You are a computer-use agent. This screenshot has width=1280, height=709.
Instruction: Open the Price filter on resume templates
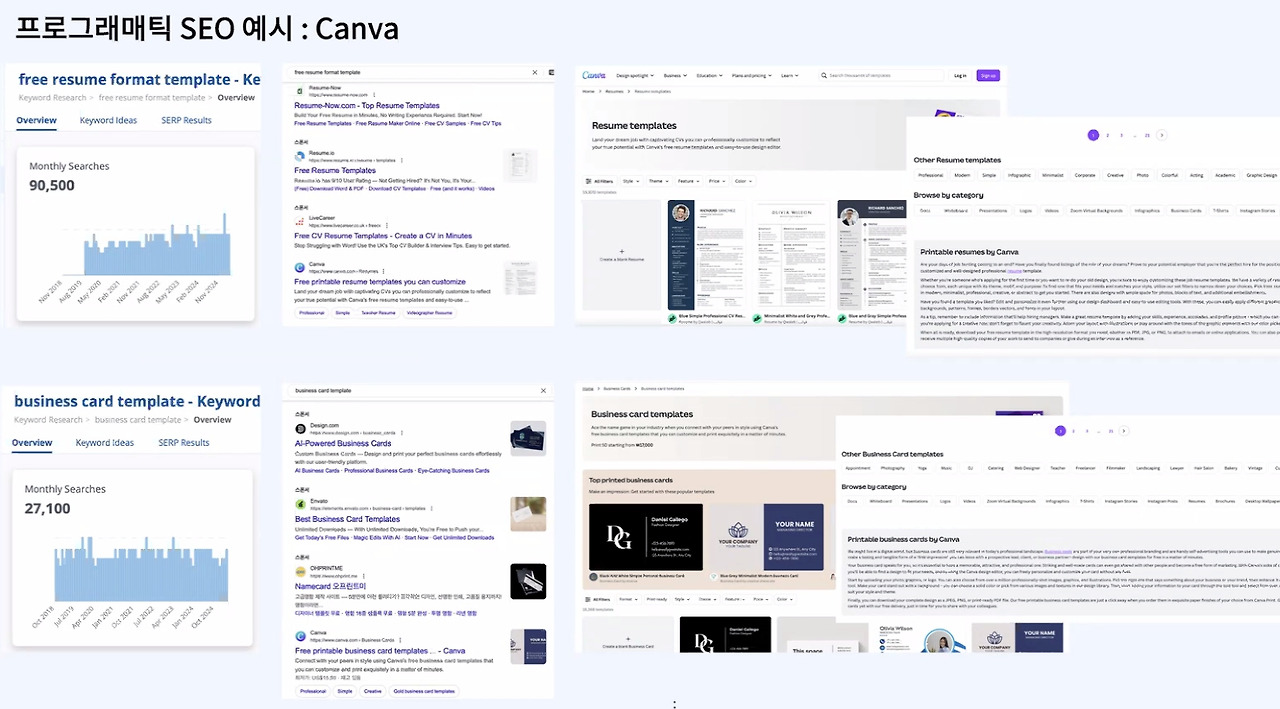click(717, 181)
